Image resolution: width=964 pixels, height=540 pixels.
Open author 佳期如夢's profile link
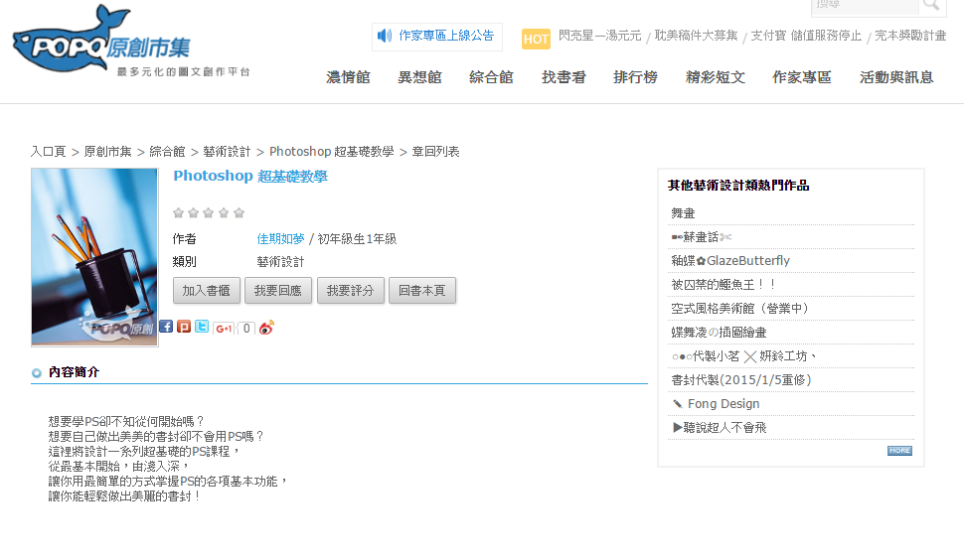tap(280, 239)
